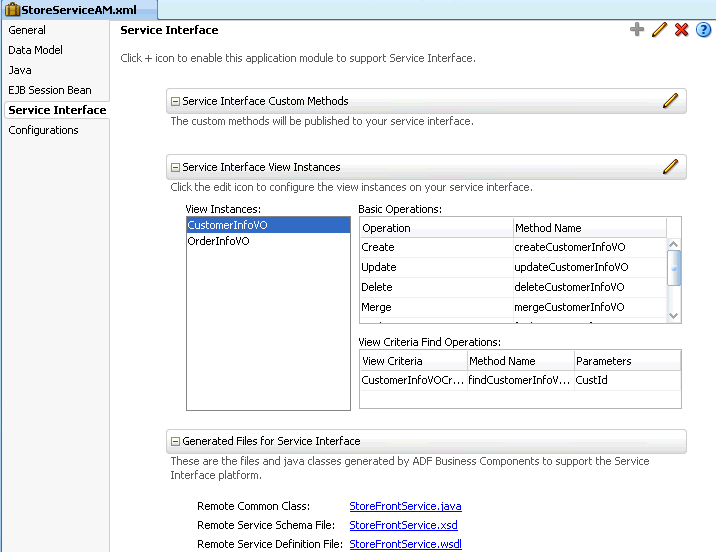Click the Basic Operations scrollbar thumb
716x552 pixels.
pos(674,268)
